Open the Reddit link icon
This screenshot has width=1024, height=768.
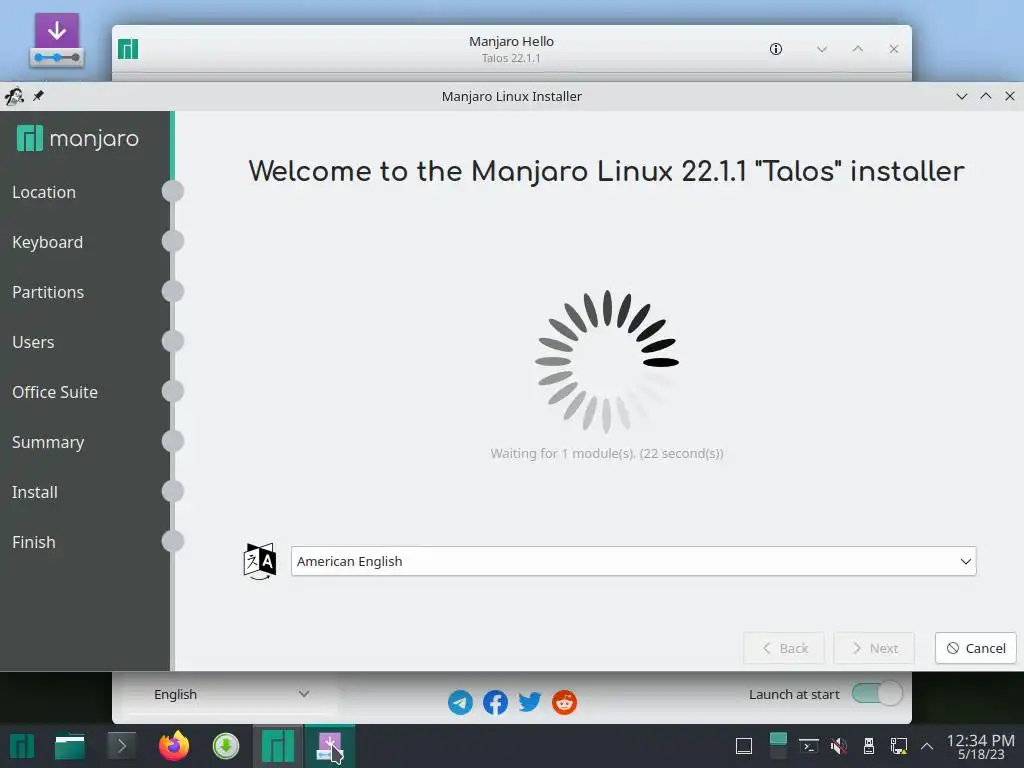tap(564, 703)
